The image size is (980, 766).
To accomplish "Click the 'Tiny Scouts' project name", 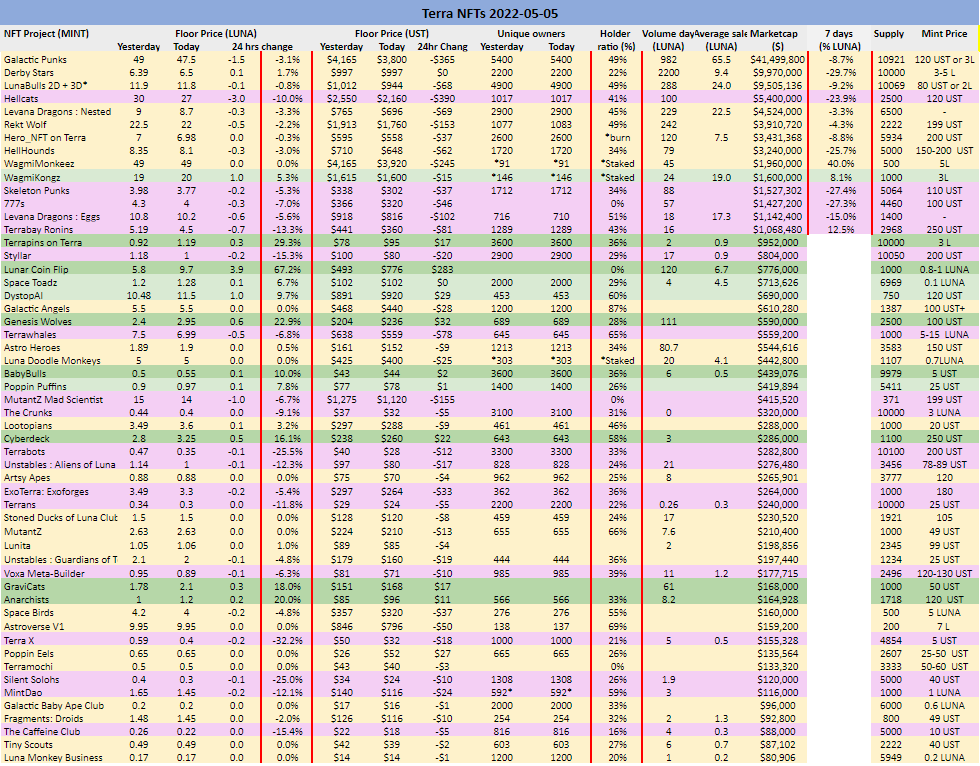I will pyautogui.click(x=28, y=745).
